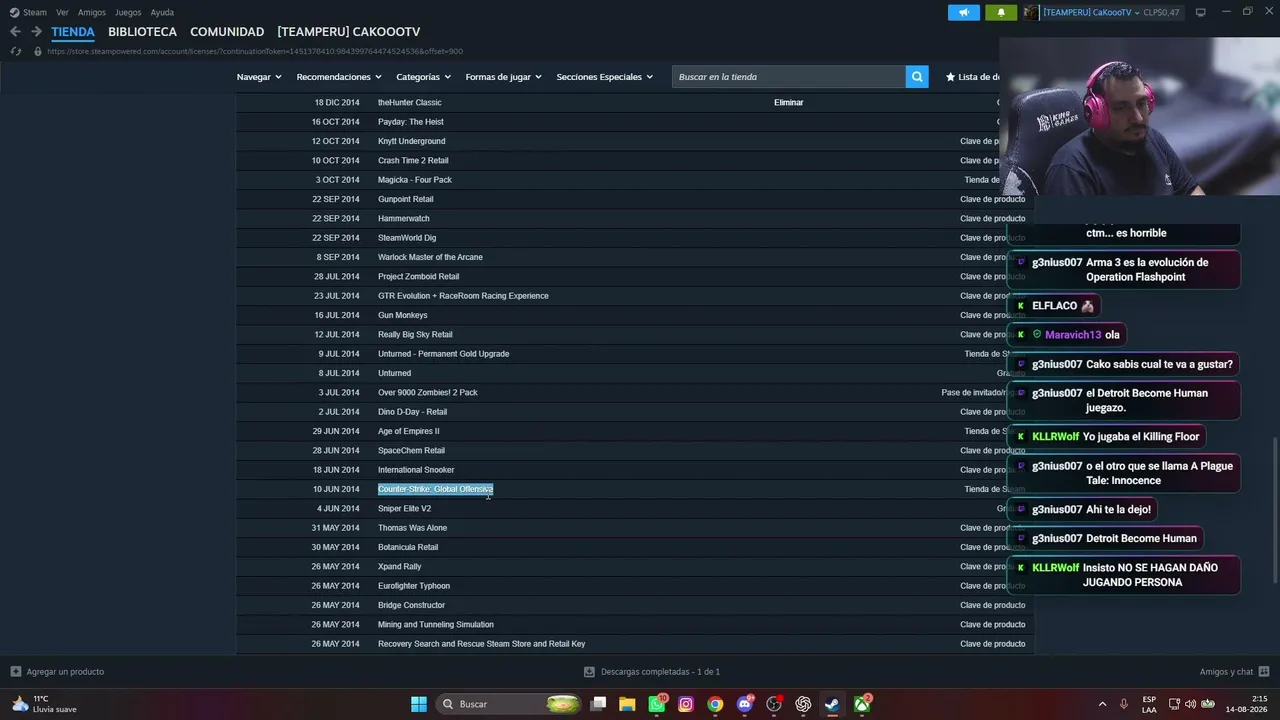The width and height of the screenshot is (1280, 720).
Task: Open the Juegos menu
Action: pyautogui.click(x=128, y=12)
